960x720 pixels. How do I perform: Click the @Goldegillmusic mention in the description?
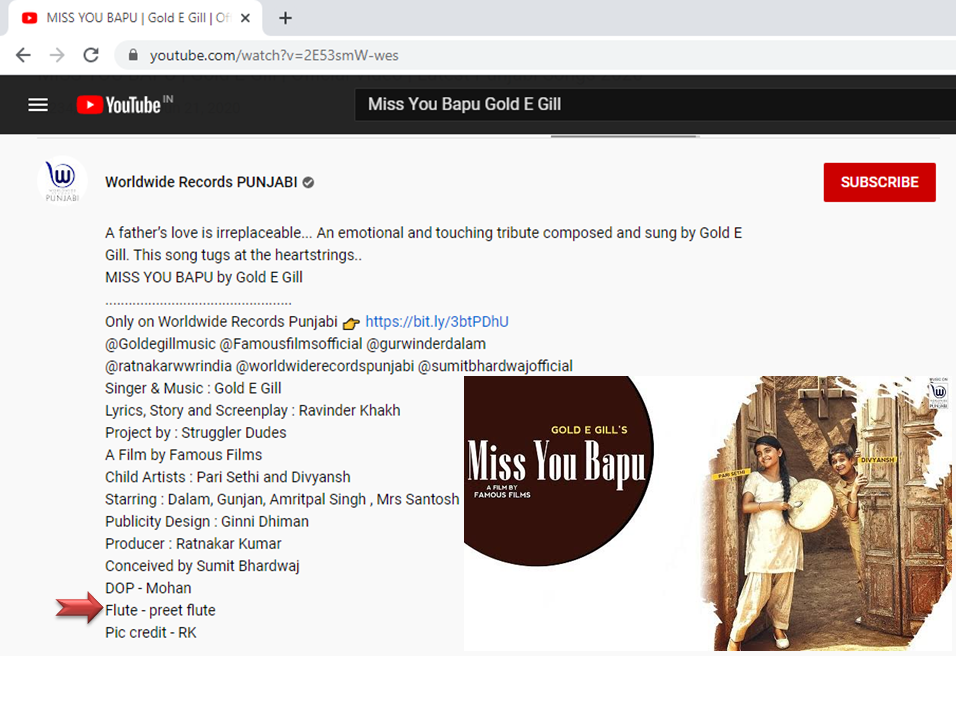160,344
